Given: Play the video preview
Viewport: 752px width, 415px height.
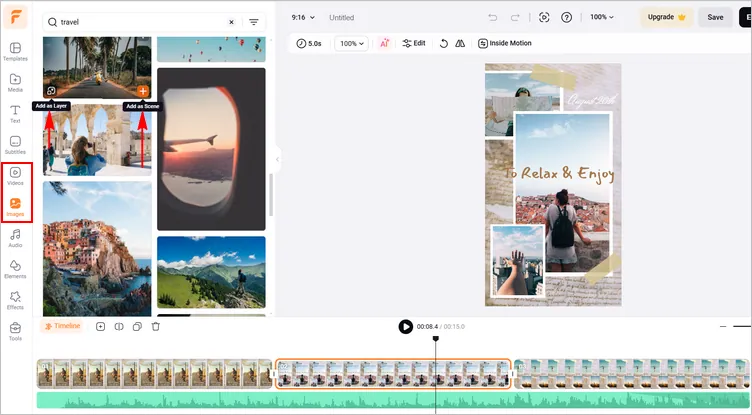Looking at the screenshot, I should click(405, 327).
